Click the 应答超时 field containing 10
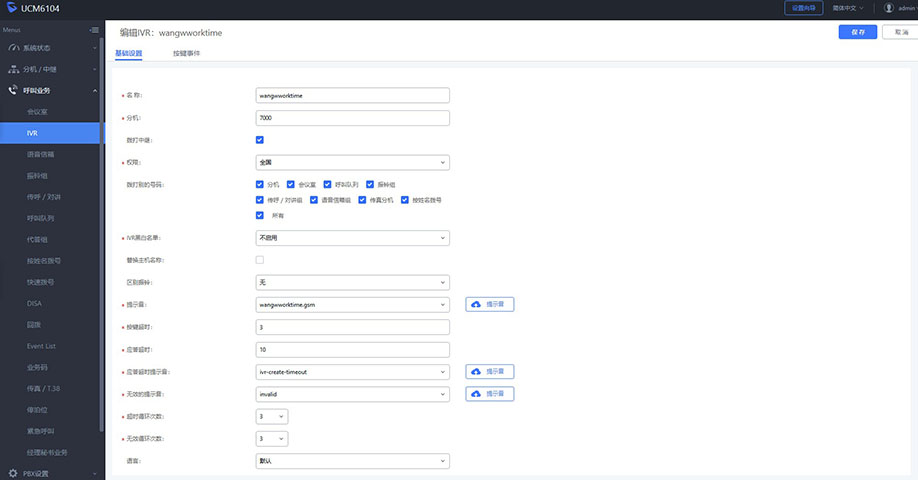Image resolution: width=918 pixels, height=480 pixels. (352, 349)
